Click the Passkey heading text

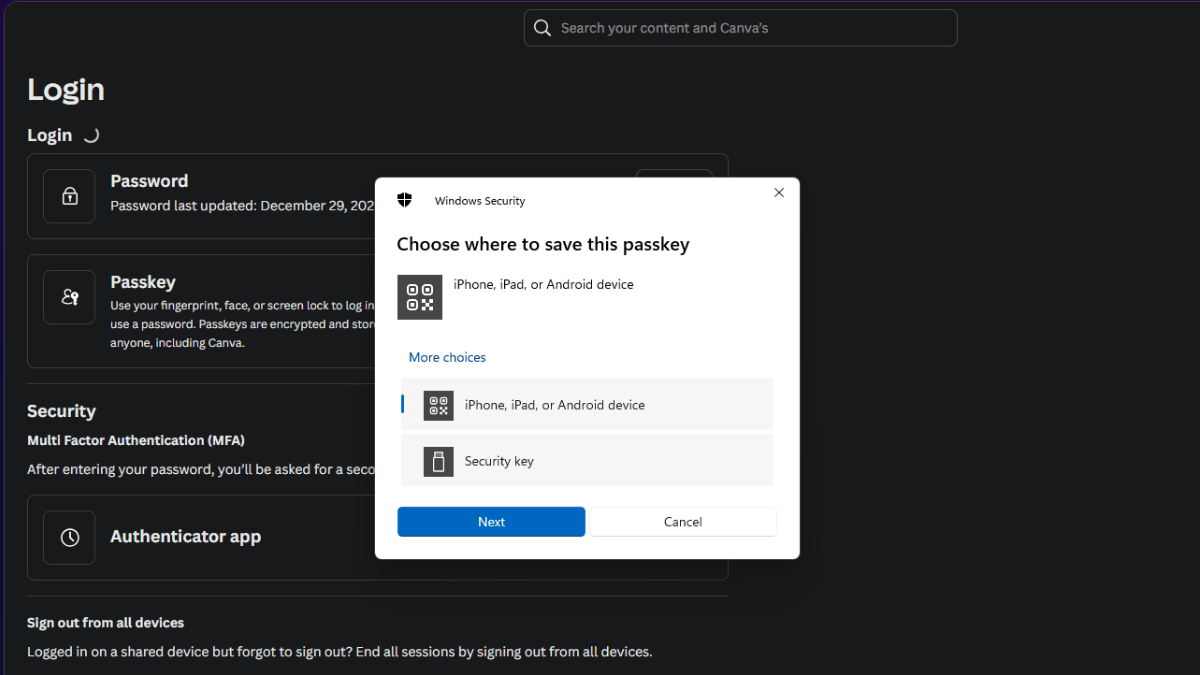[143, 282]
